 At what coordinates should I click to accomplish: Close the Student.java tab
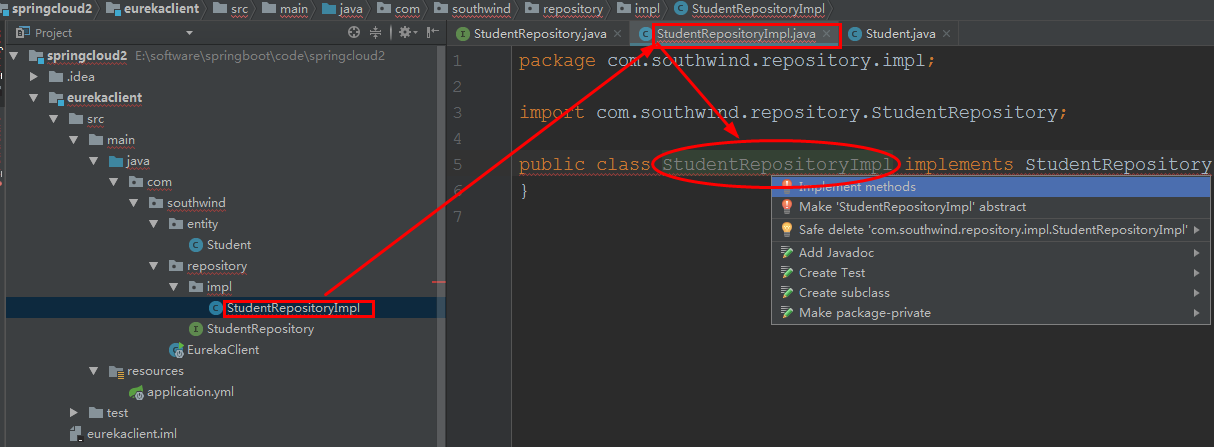point(947,34)
